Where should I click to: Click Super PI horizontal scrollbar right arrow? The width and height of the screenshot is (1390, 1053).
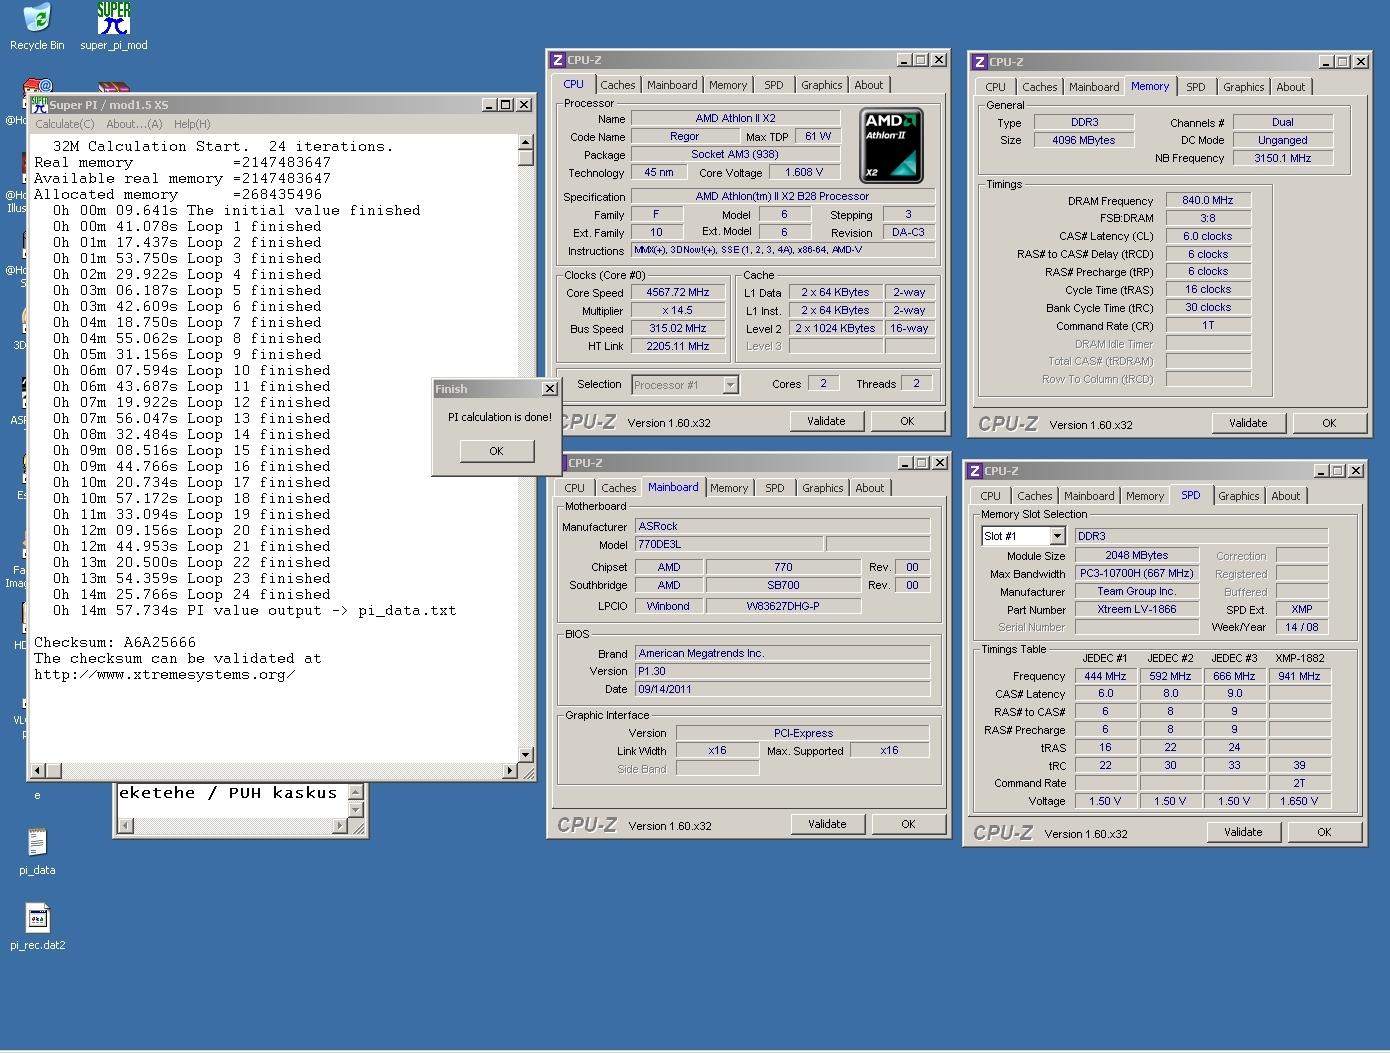[510, 771]
